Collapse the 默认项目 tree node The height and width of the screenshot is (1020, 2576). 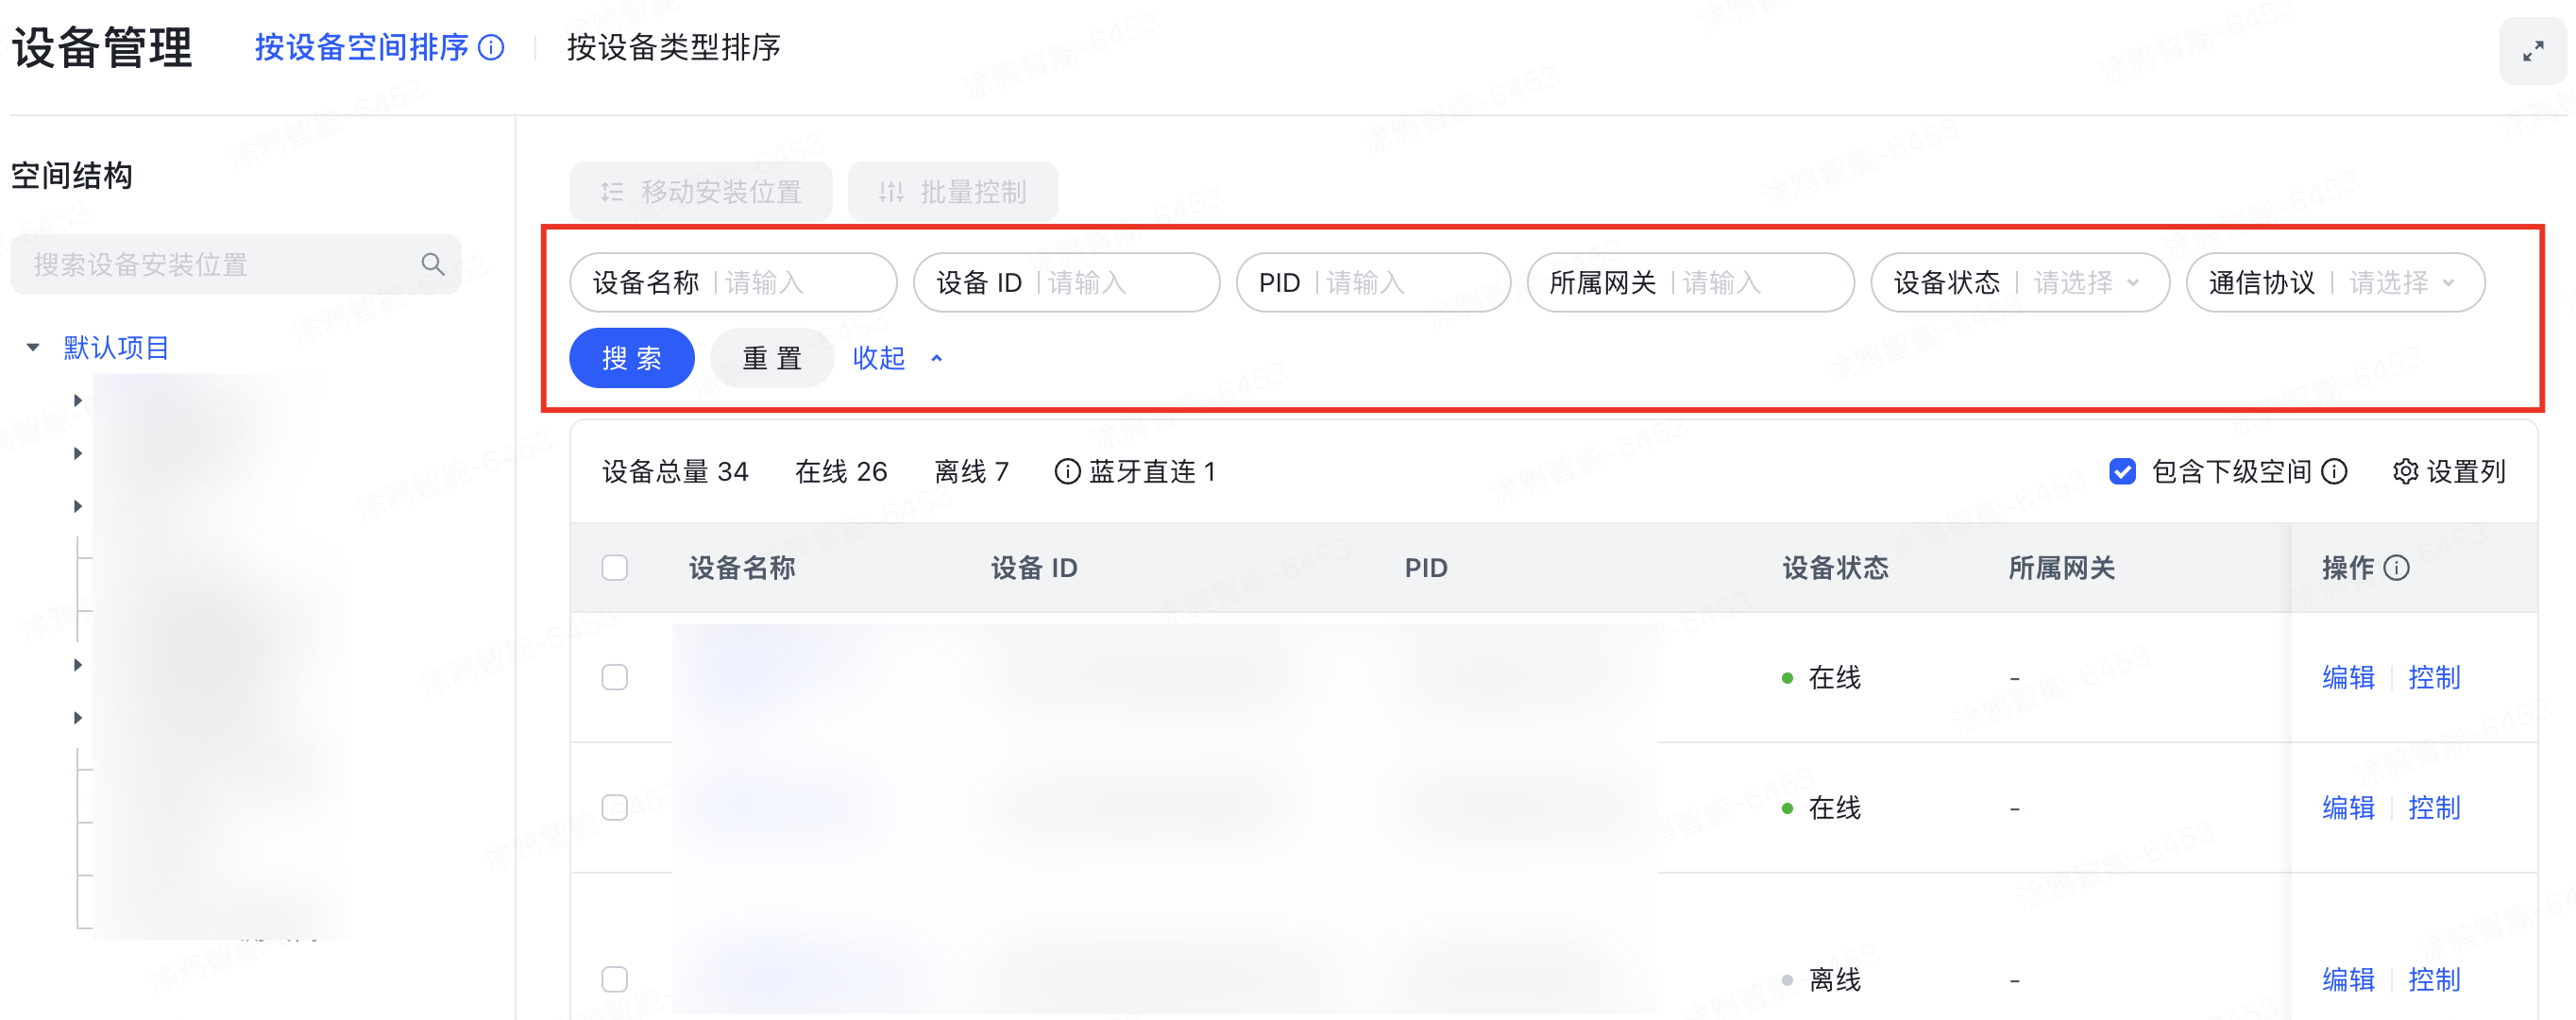click(x=33, y=347)
